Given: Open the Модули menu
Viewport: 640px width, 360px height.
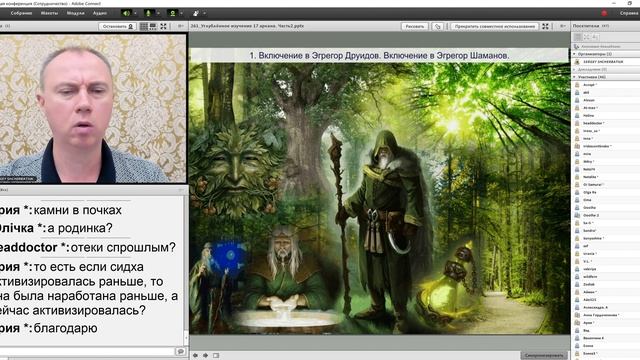Looking at the screenshot, I should click(x=75, y=13).
